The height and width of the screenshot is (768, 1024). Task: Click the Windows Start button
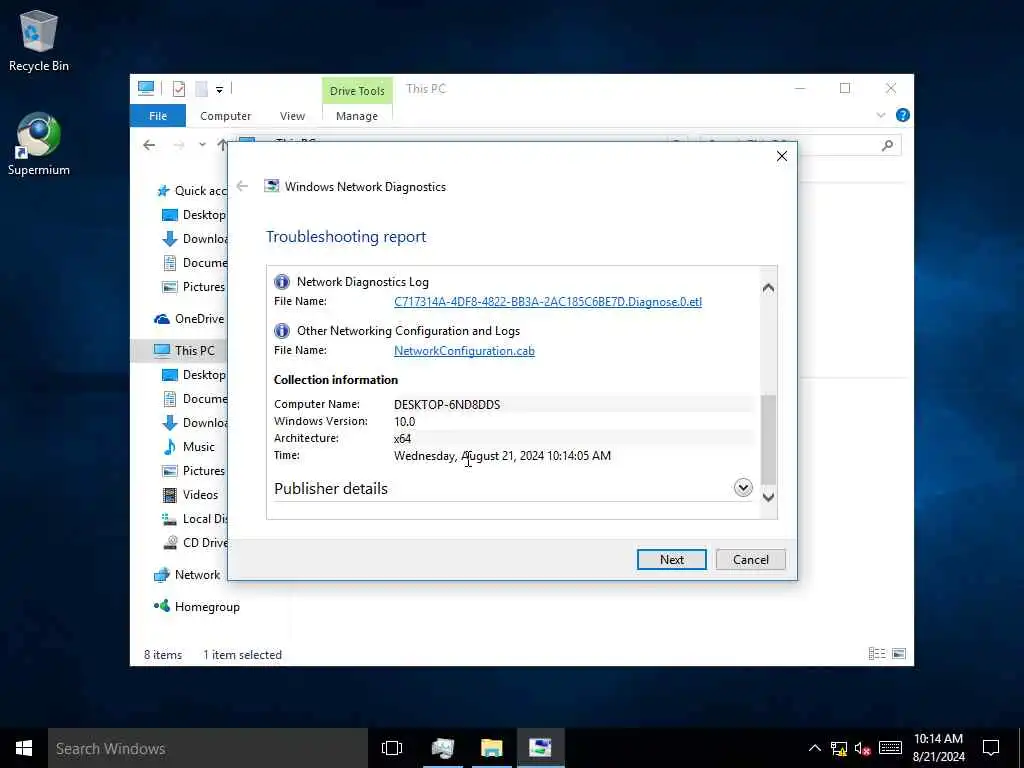point(24,748)
